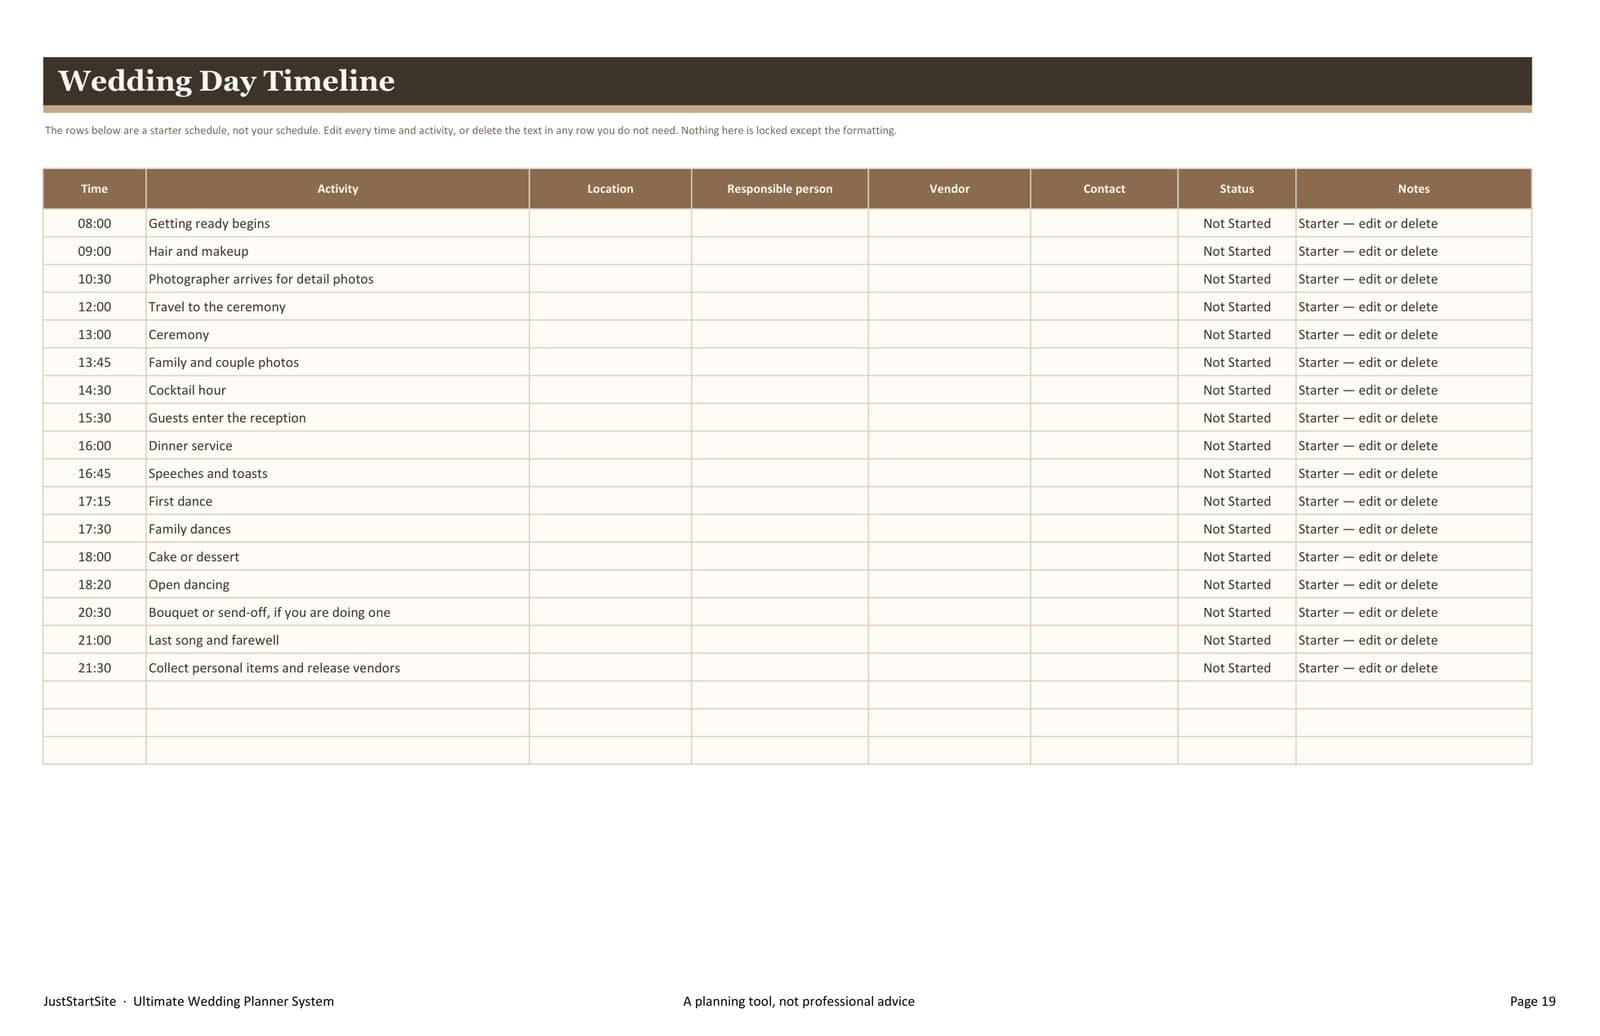Select Guests enter the reception cell
This screenshot has width=1600, height=1036.
point(337,418)
